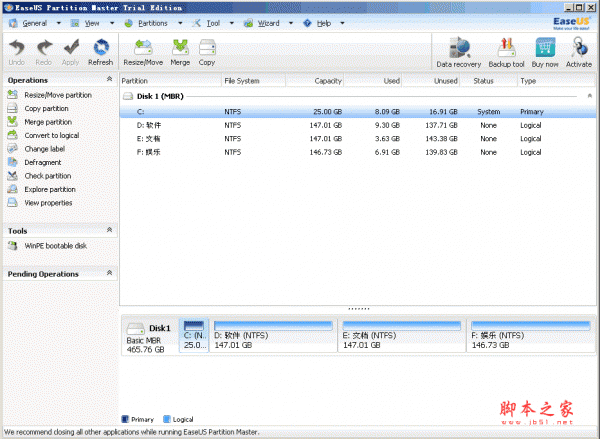
Task: Select E: 147.01 GB block in disk map
Action: (x=402, y=335)
